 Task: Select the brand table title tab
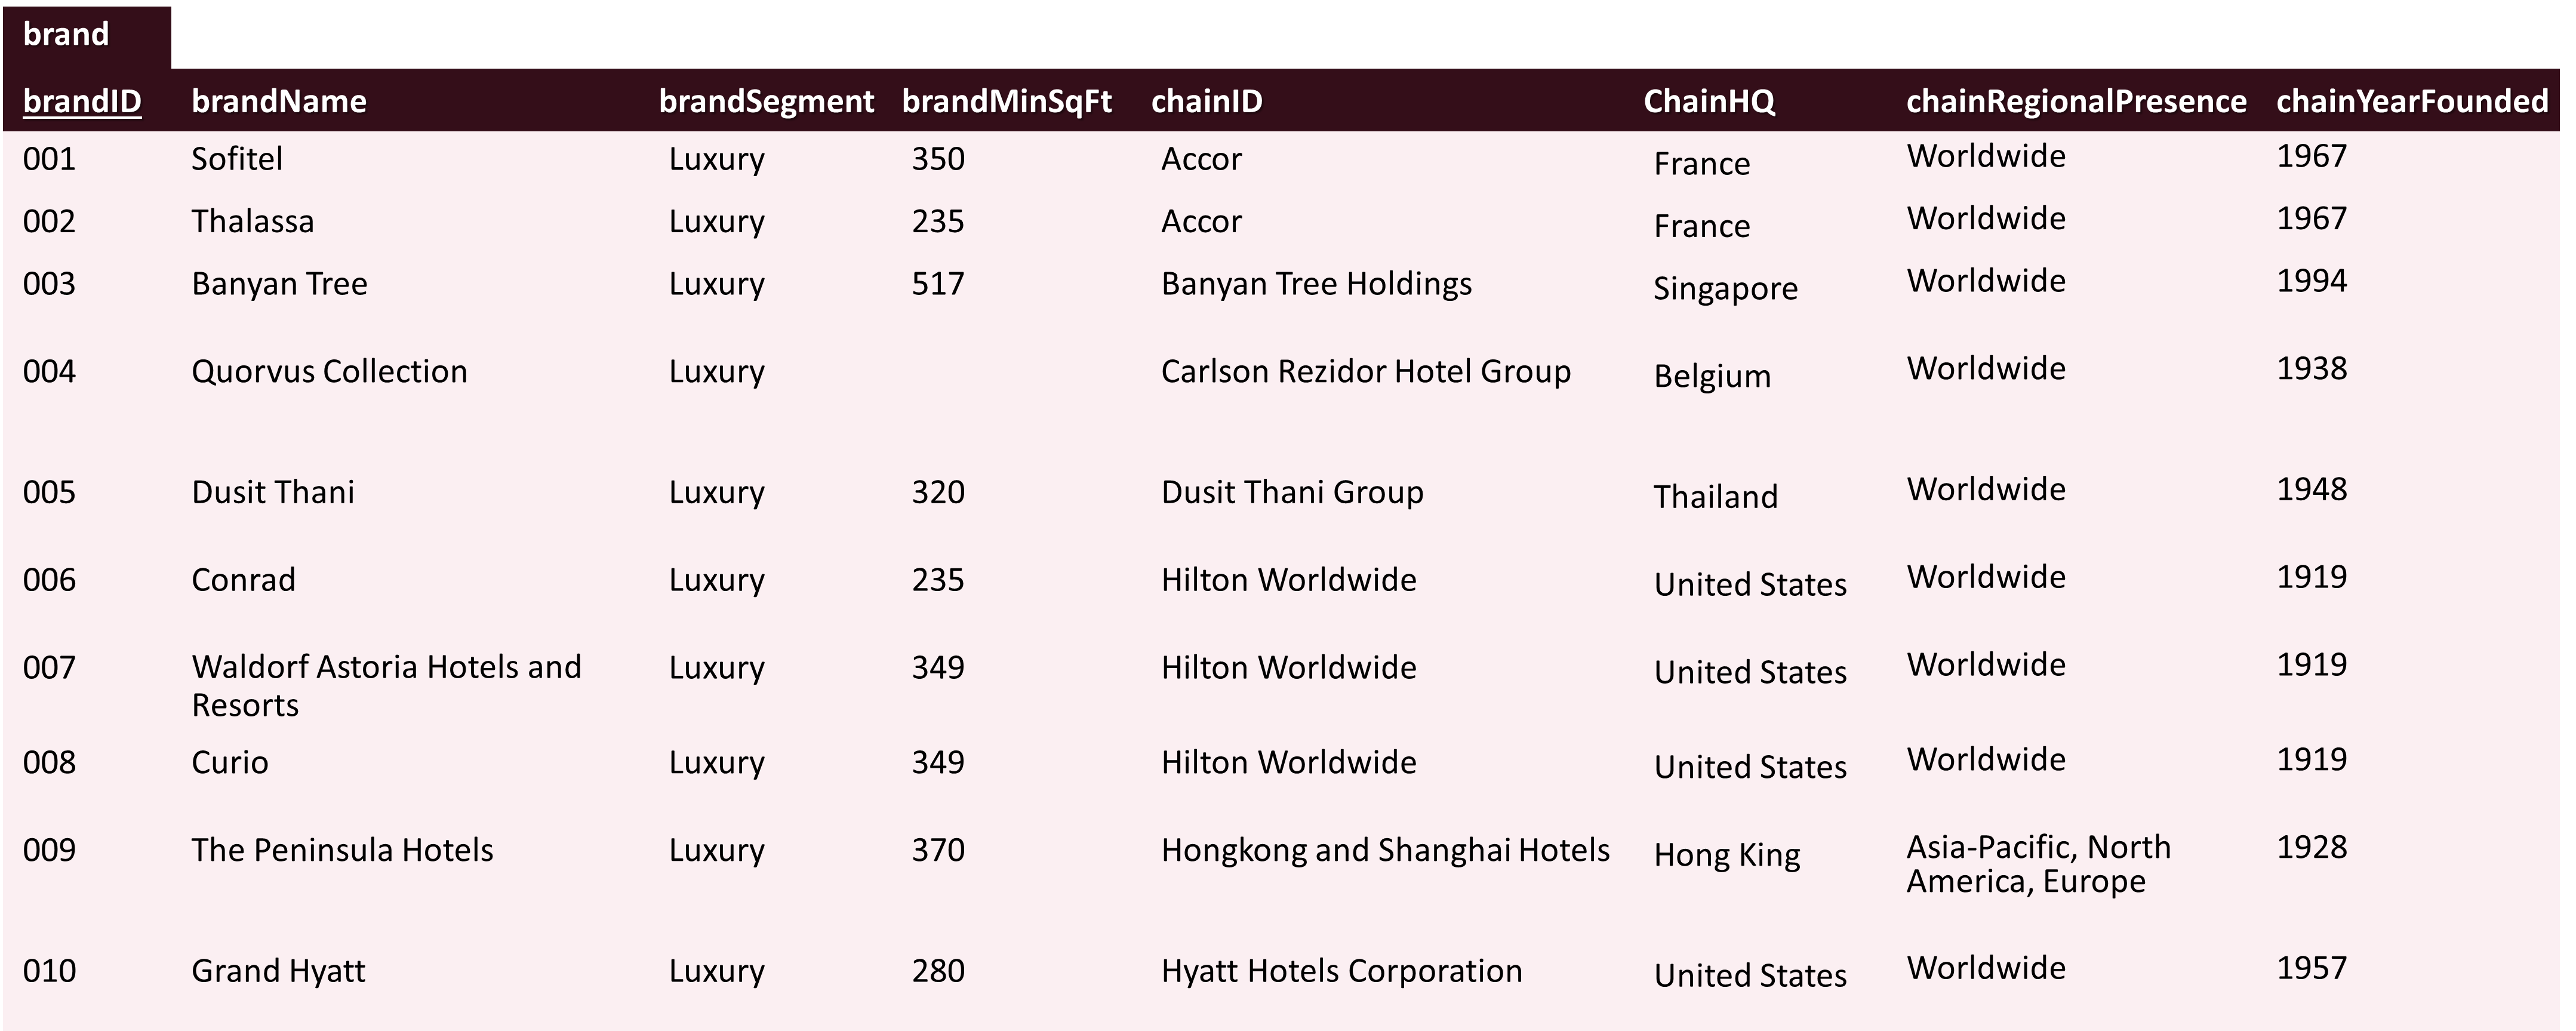(x=87, y=36)
